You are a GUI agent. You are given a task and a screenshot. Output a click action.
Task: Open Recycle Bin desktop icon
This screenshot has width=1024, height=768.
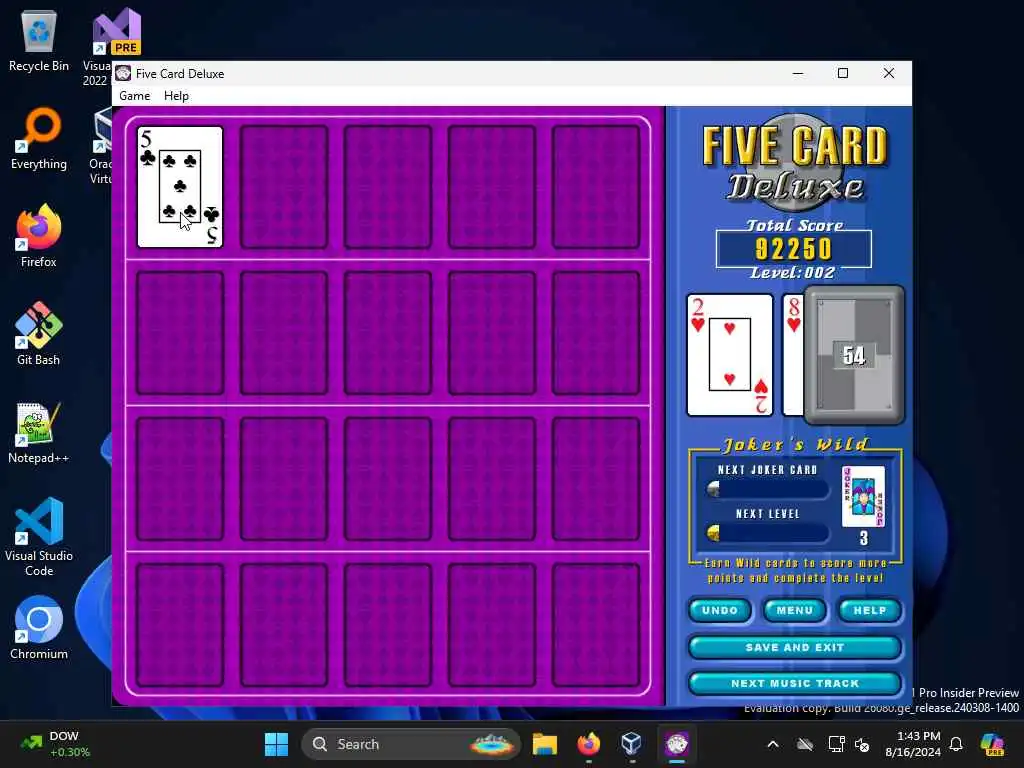pyautogui.click(x=39, y=40)
